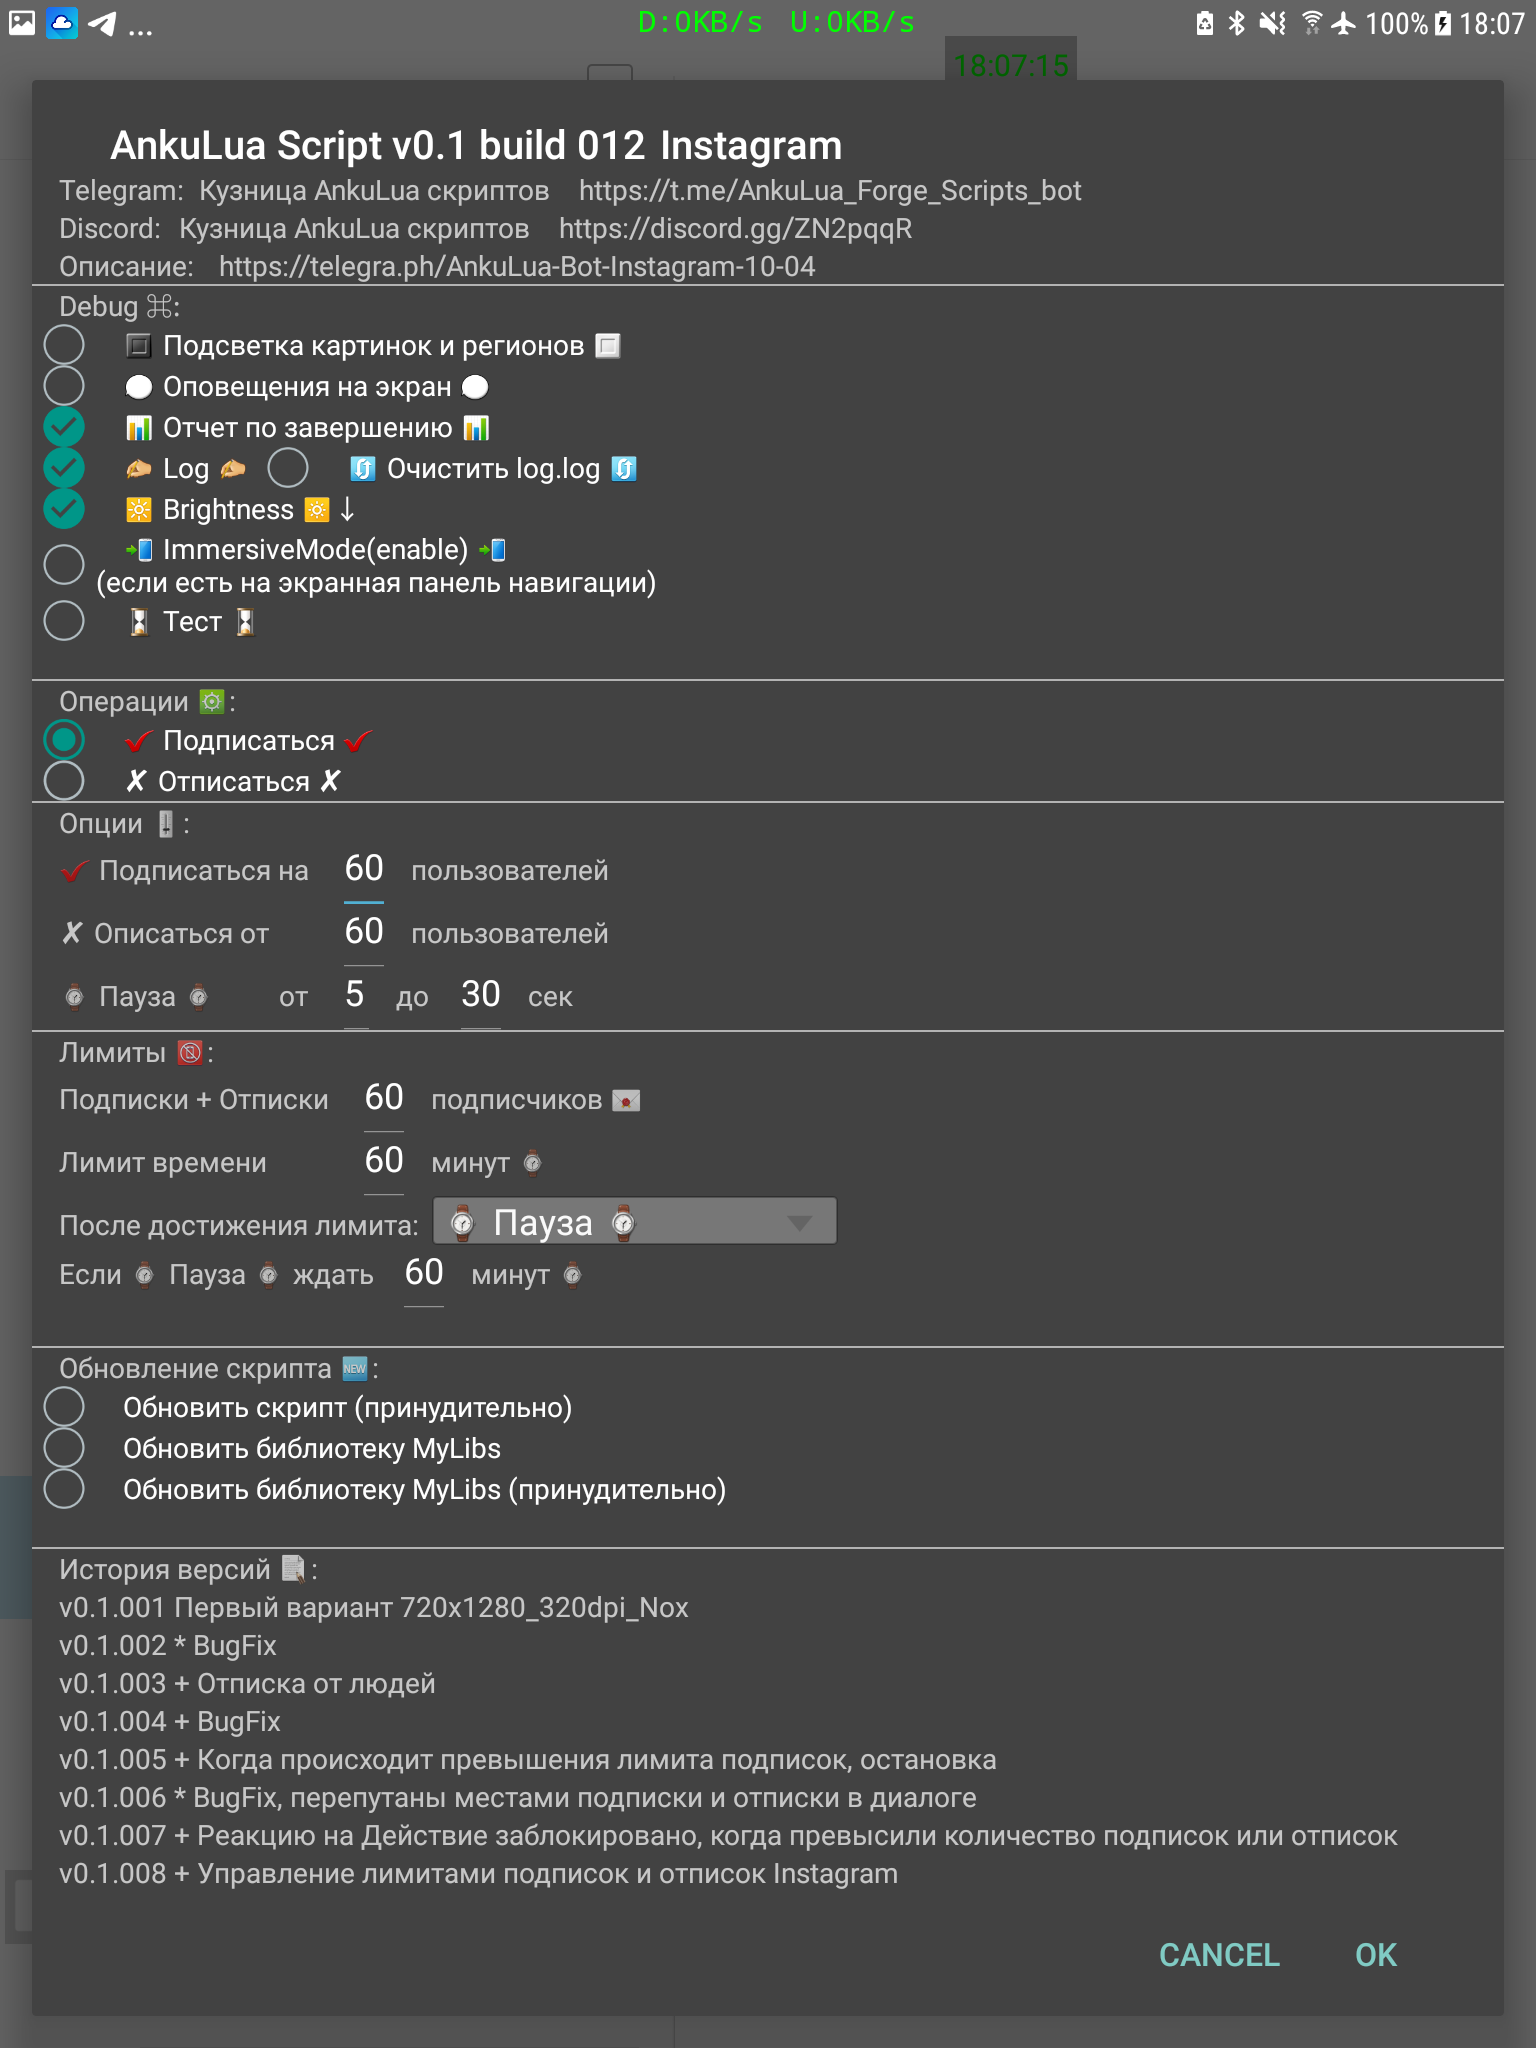Enable the Подсветка картинок и регионов checkbox
1536x2048 pixels.
click(x=64, y=345)
